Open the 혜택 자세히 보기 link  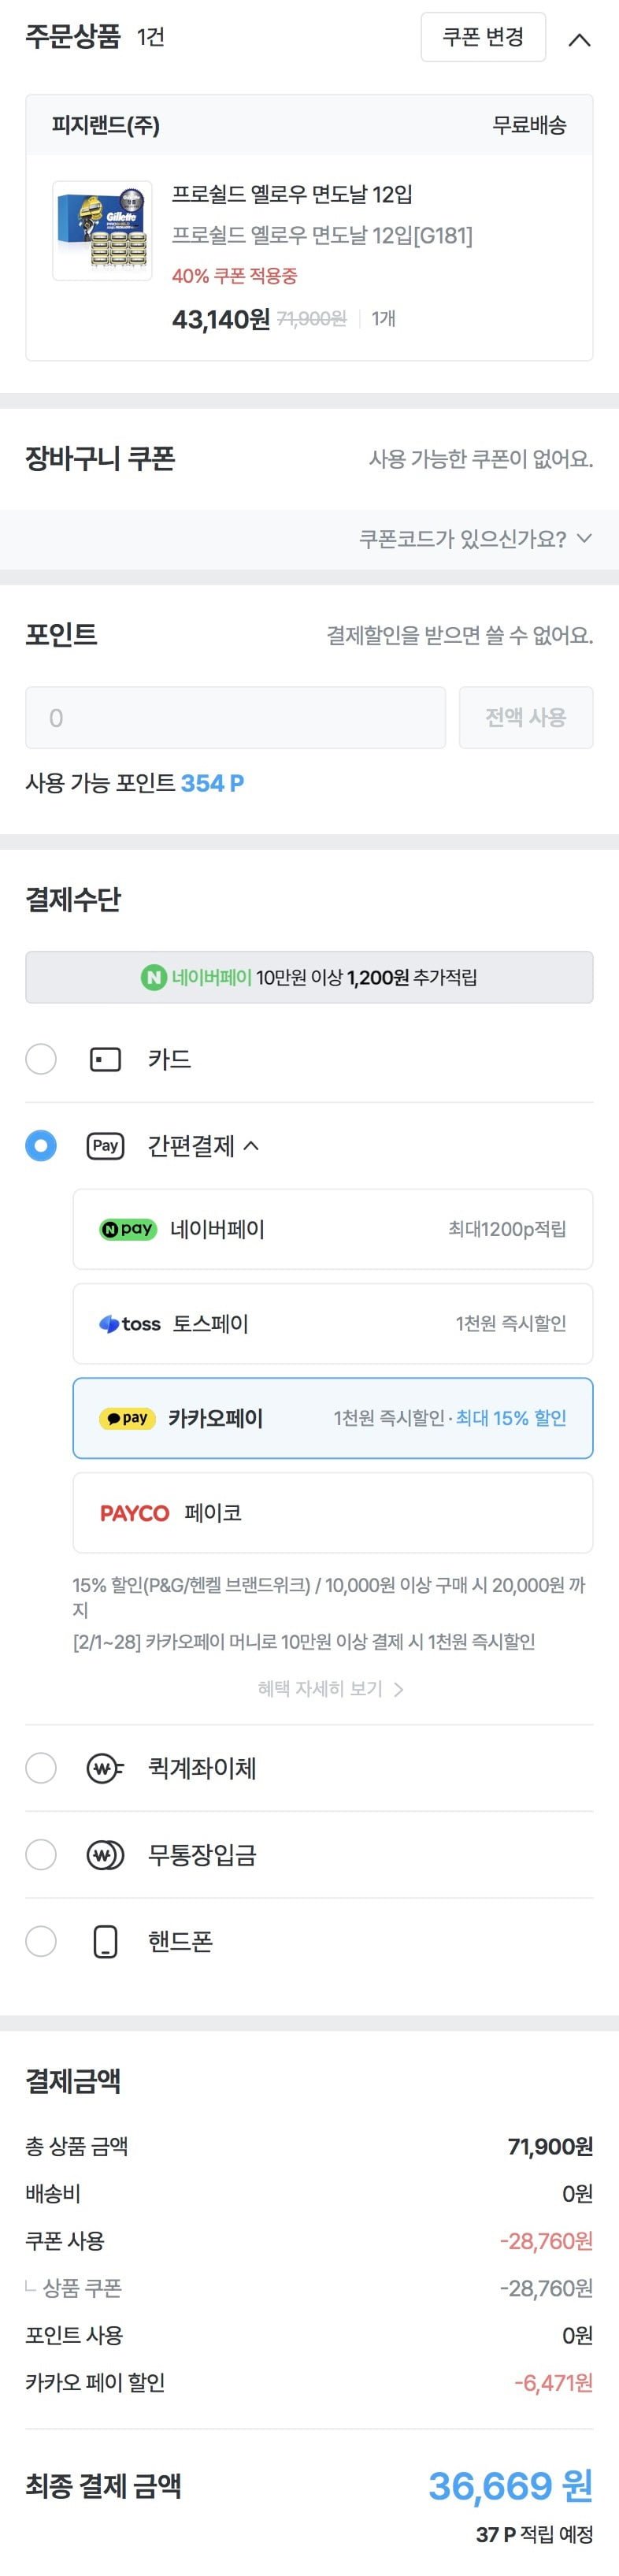pos(330,1689)
